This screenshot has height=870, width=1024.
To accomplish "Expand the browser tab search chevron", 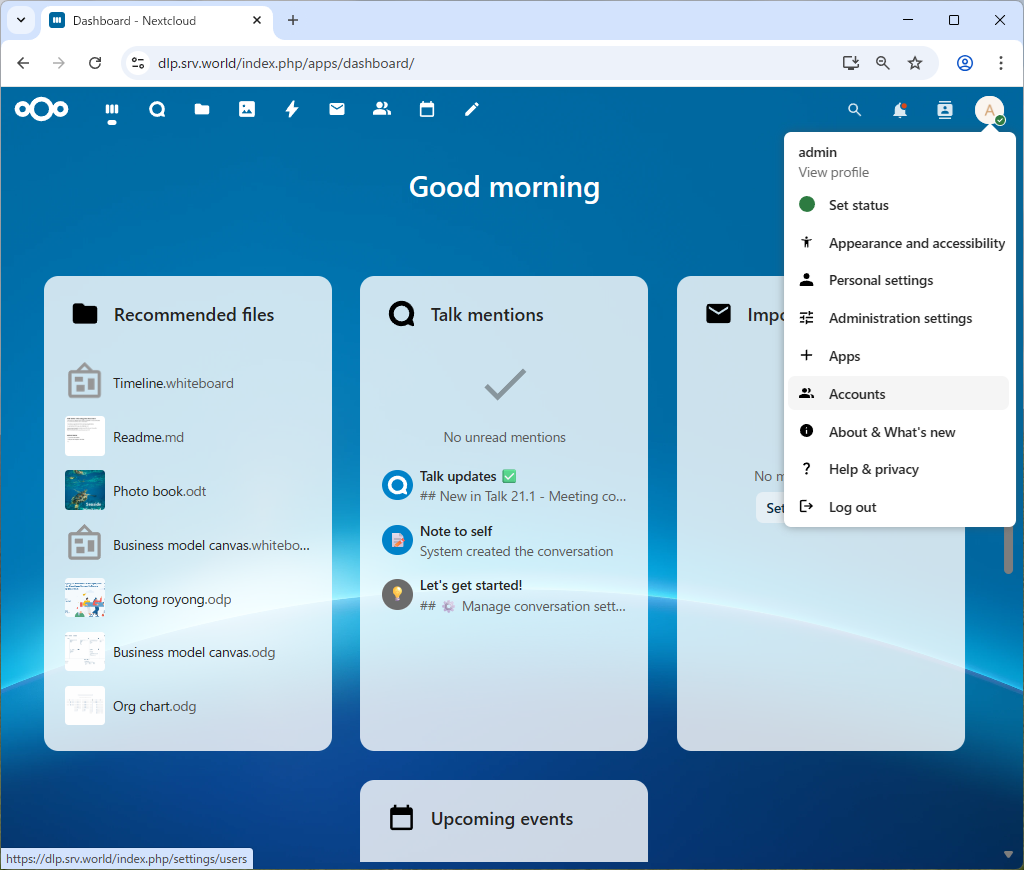I will (20, 20).
